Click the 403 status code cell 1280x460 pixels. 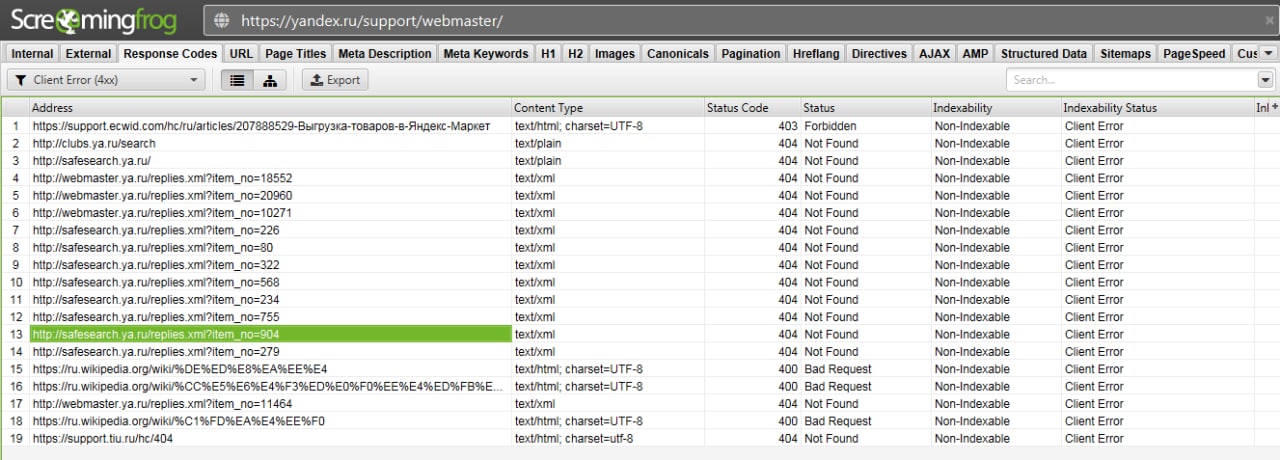751,126
